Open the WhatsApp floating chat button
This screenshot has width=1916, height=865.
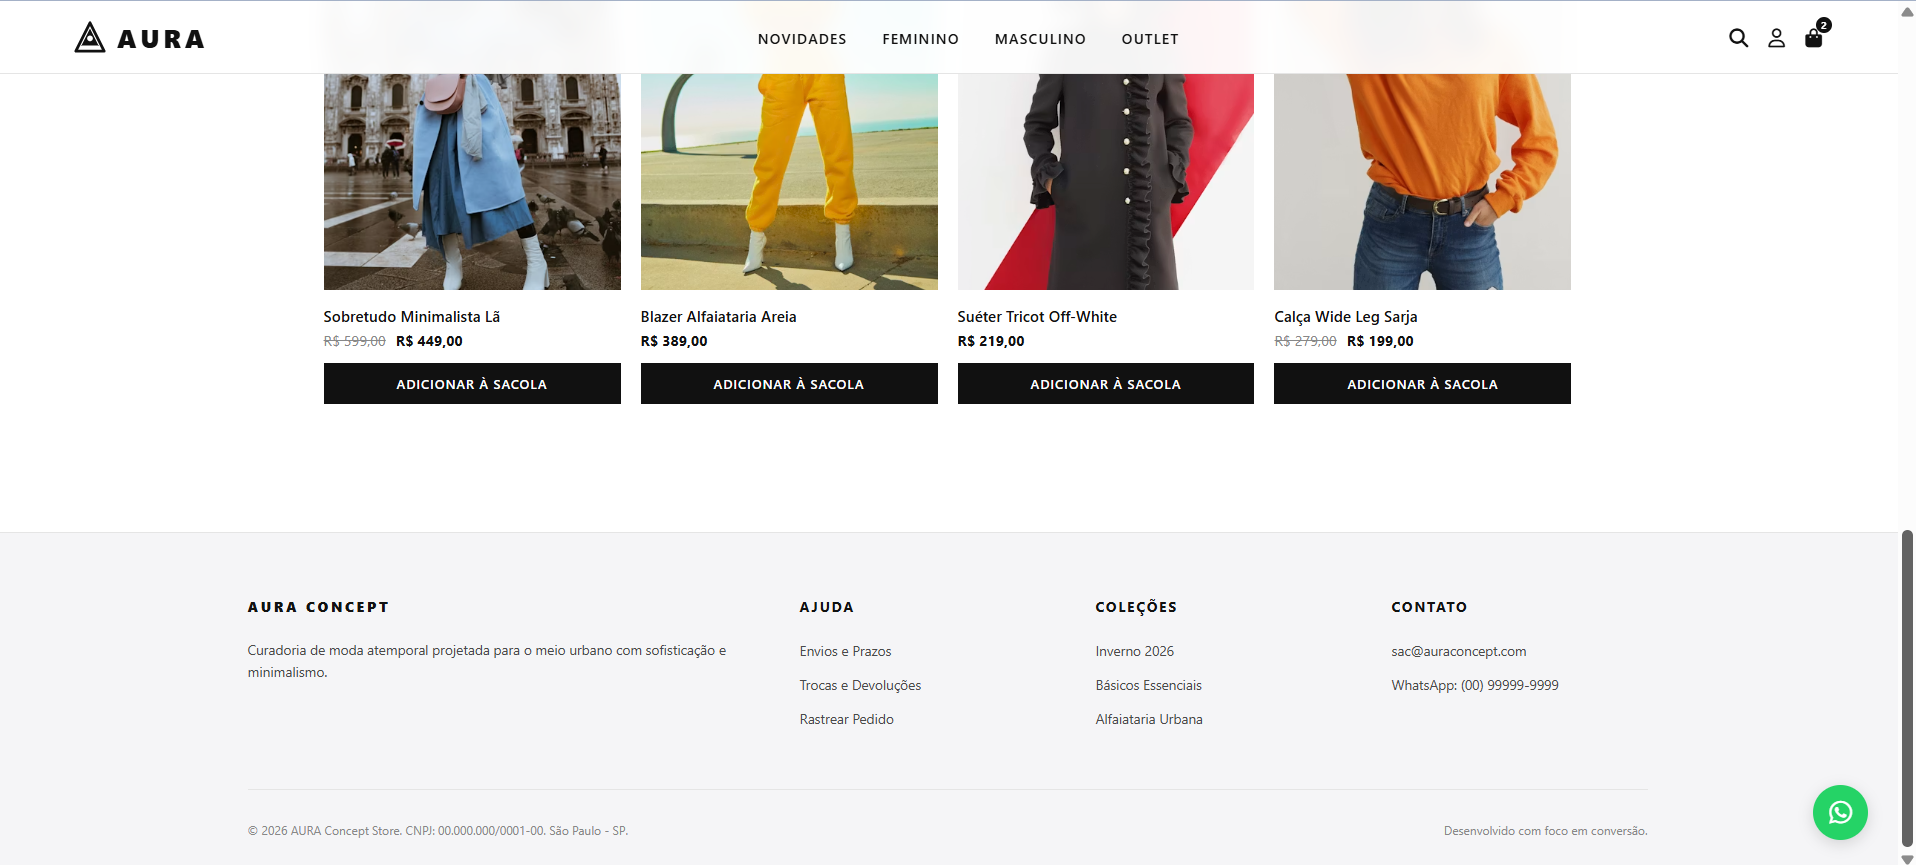(x=1840, y=812)
